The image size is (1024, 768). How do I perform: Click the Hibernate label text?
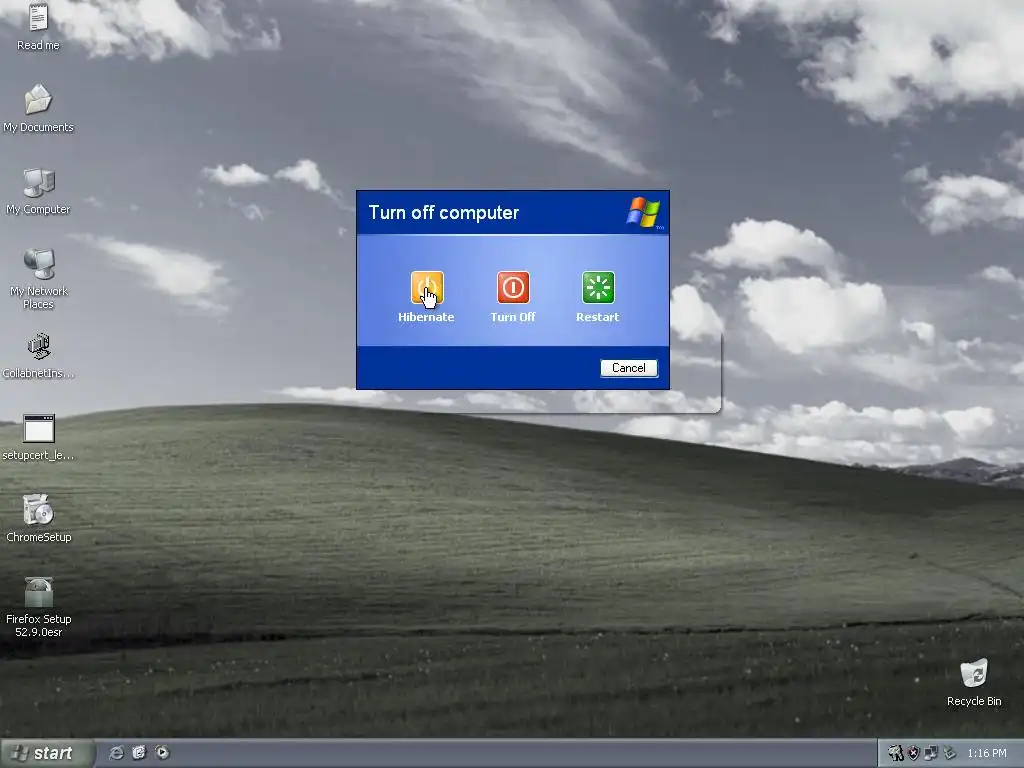426,317
